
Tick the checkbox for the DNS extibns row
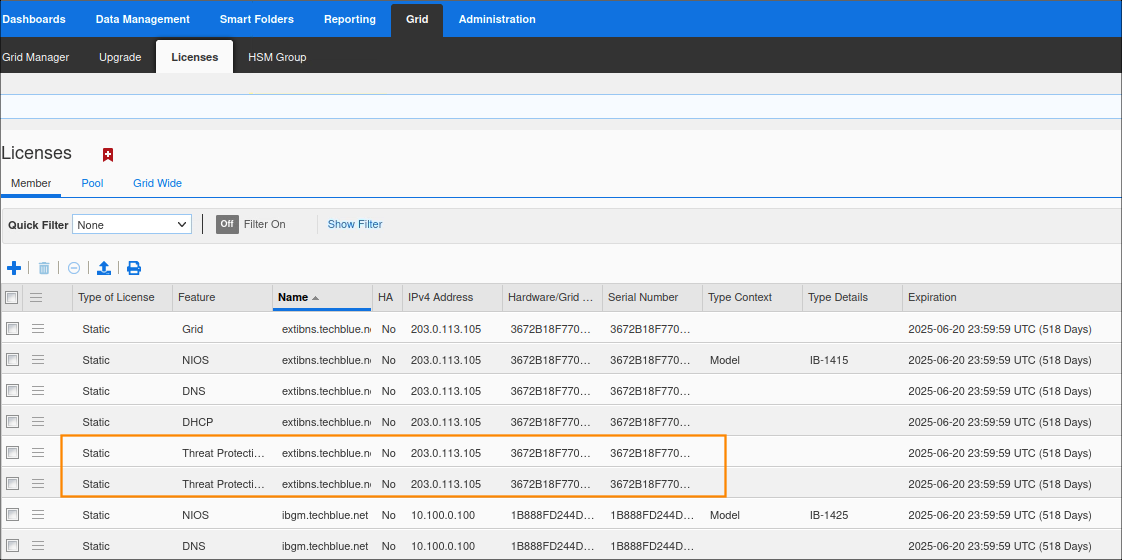[x=12, y=391]
